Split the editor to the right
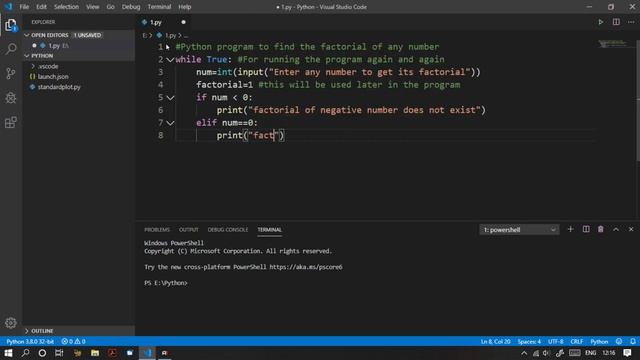The width and height of the screenshot is (640, 360). (x=616, y=22)
